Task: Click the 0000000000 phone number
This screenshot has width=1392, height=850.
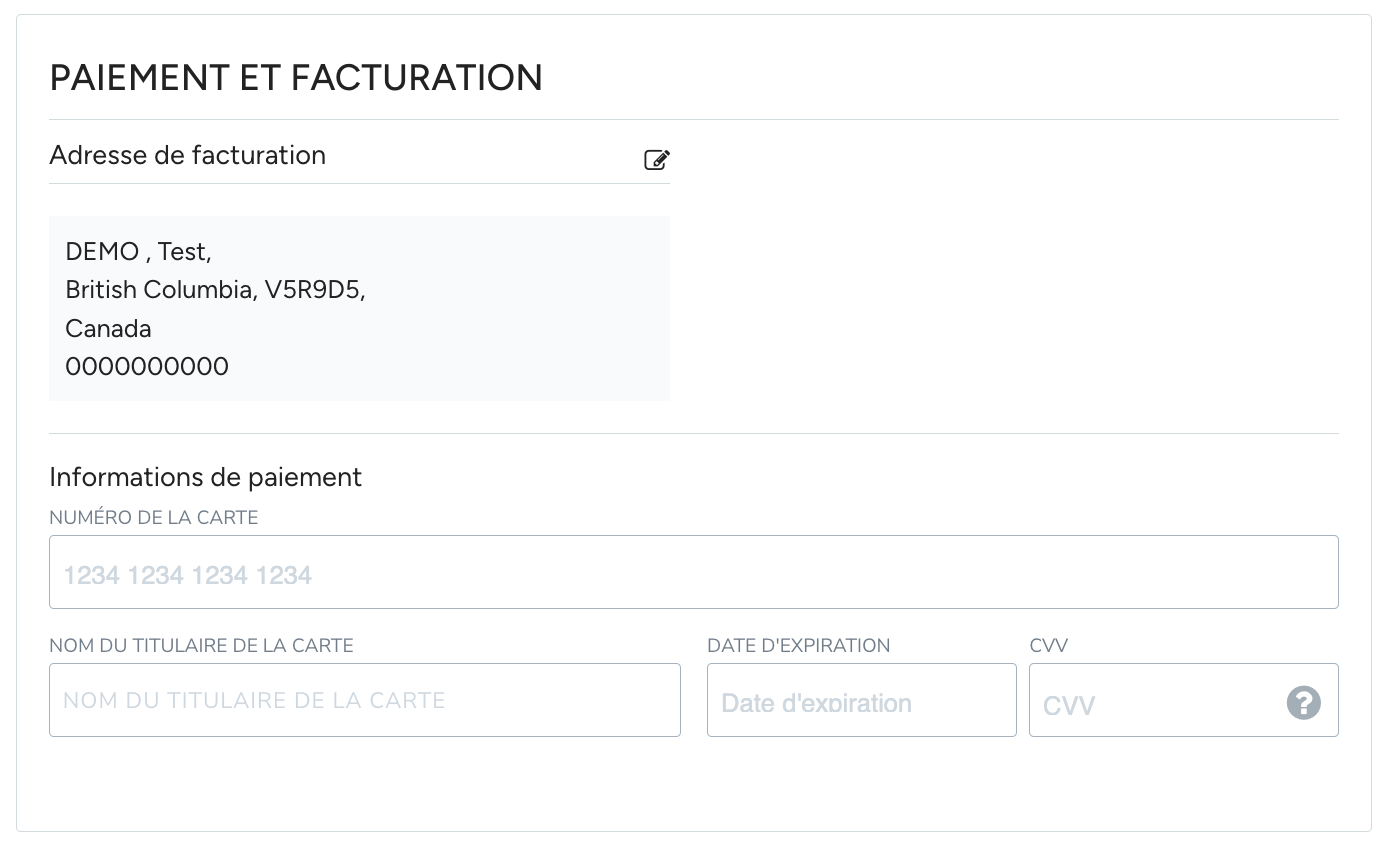Action: pos(147,367)
